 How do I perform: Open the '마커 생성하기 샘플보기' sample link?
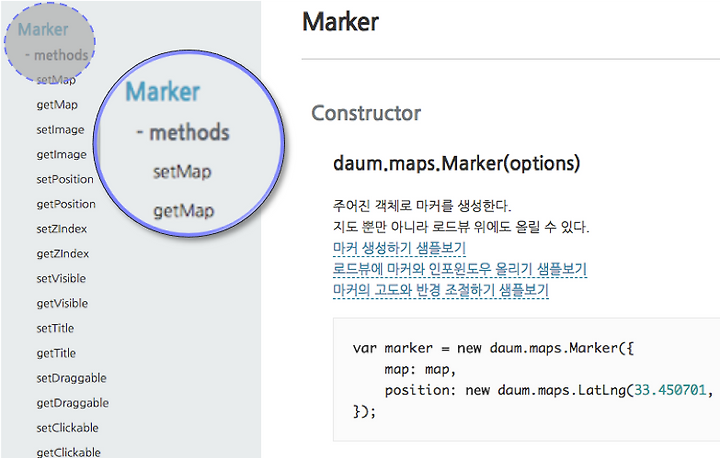399,248
